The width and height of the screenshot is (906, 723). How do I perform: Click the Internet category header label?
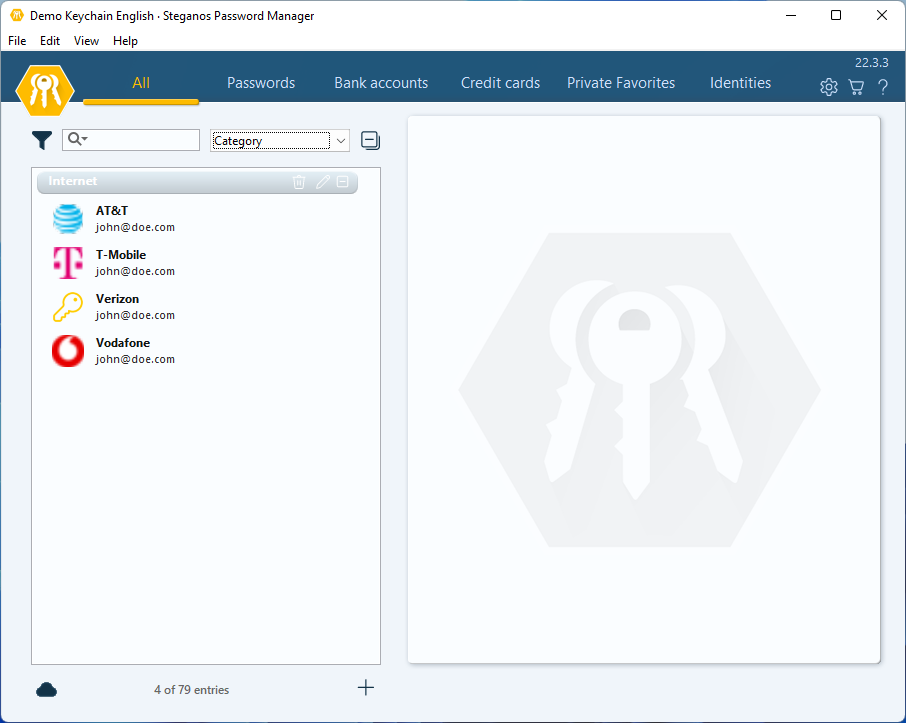tap(73, 181)
